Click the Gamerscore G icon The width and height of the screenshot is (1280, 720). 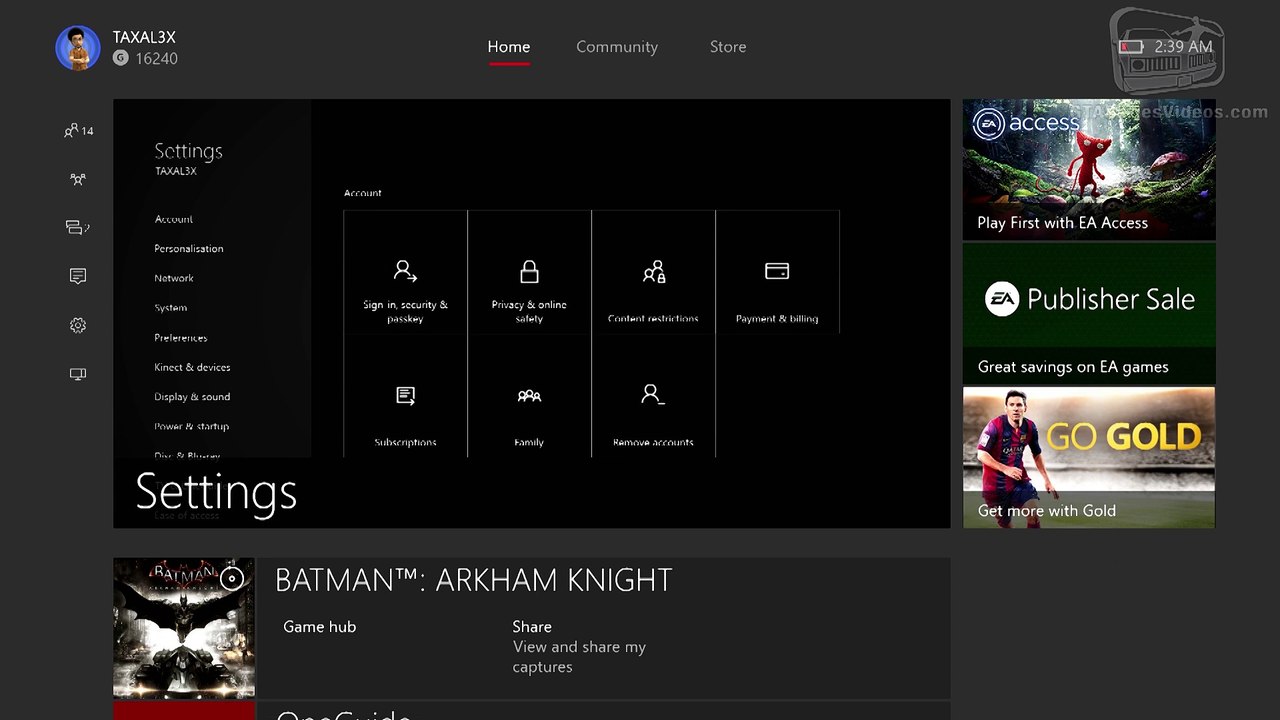(x=121, y=58)
